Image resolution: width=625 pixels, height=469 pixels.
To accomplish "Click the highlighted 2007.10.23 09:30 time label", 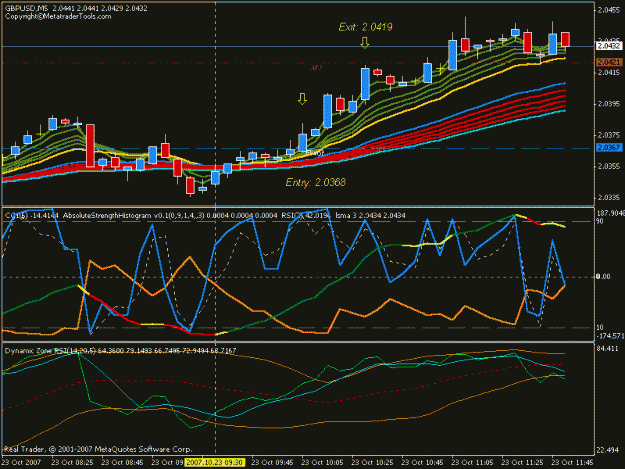I will [215, 463].
